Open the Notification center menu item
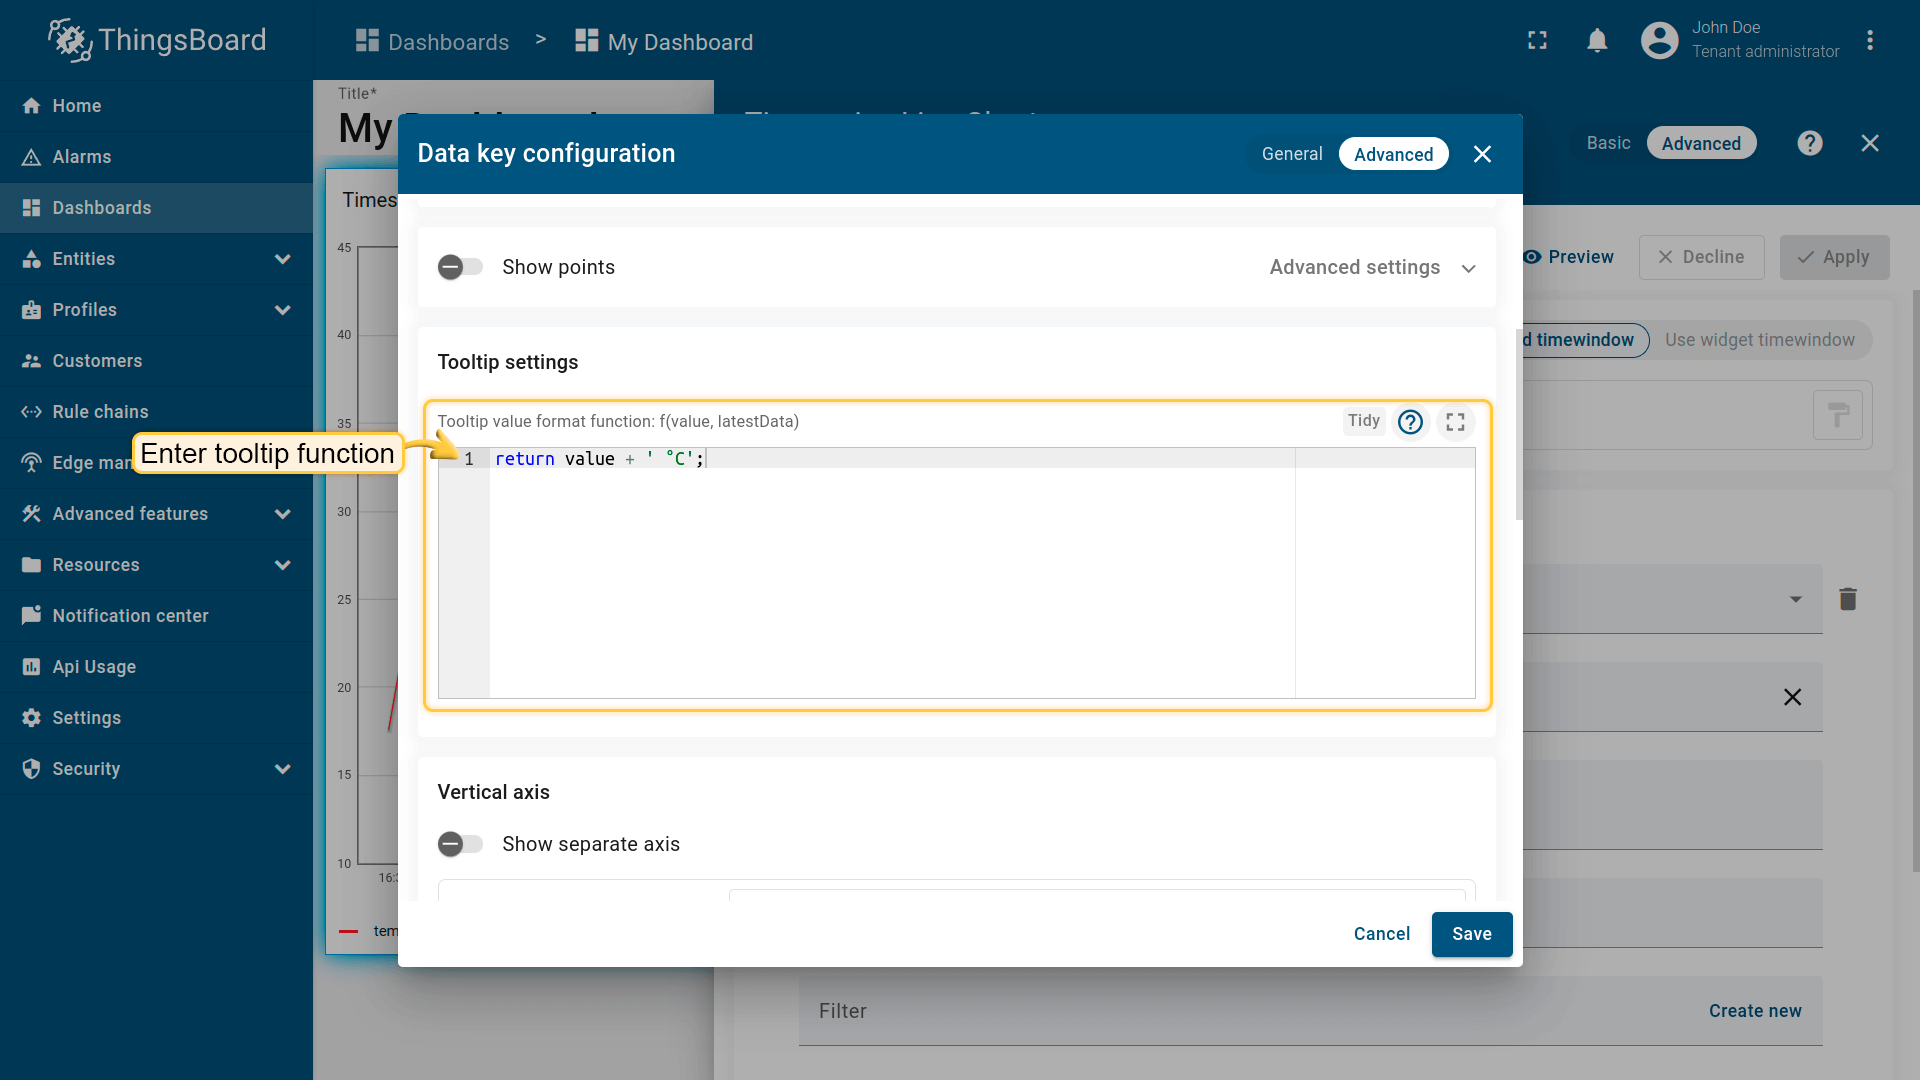Image resolution: width=1920 pixels, height=1080 pixels. click(130, 616)
